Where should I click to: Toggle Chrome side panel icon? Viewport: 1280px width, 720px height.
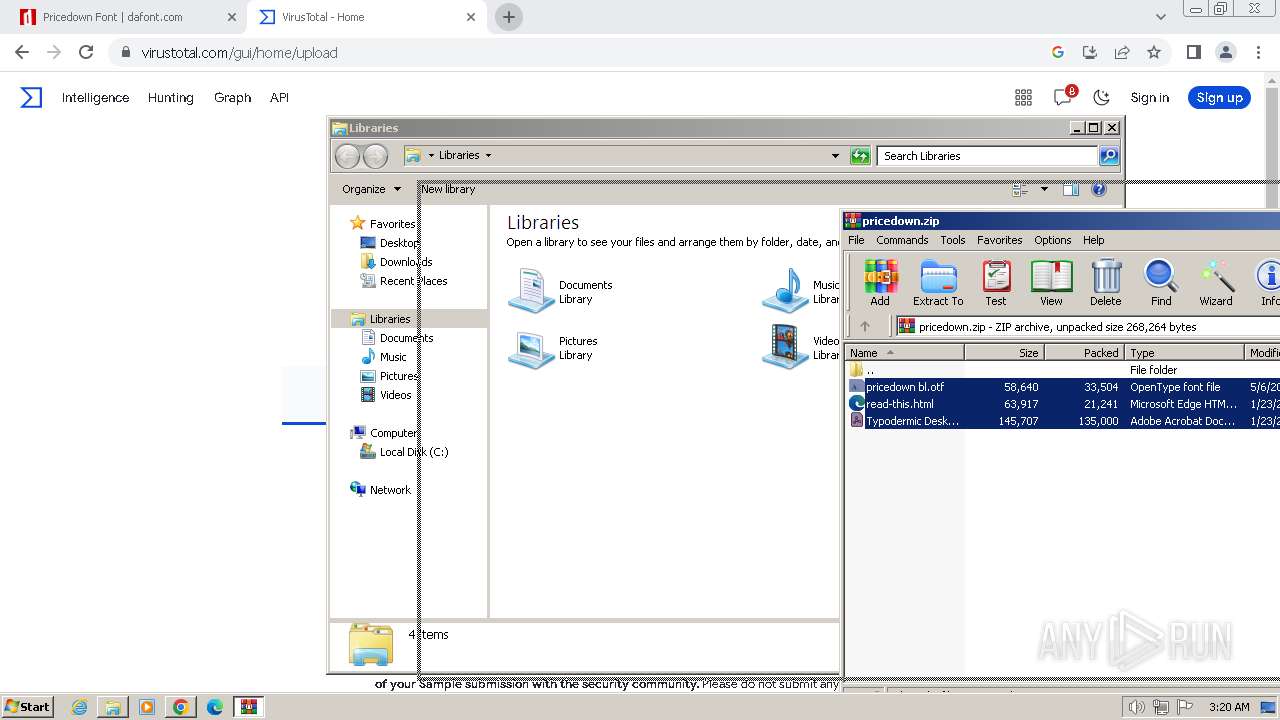coord(1193,52)
